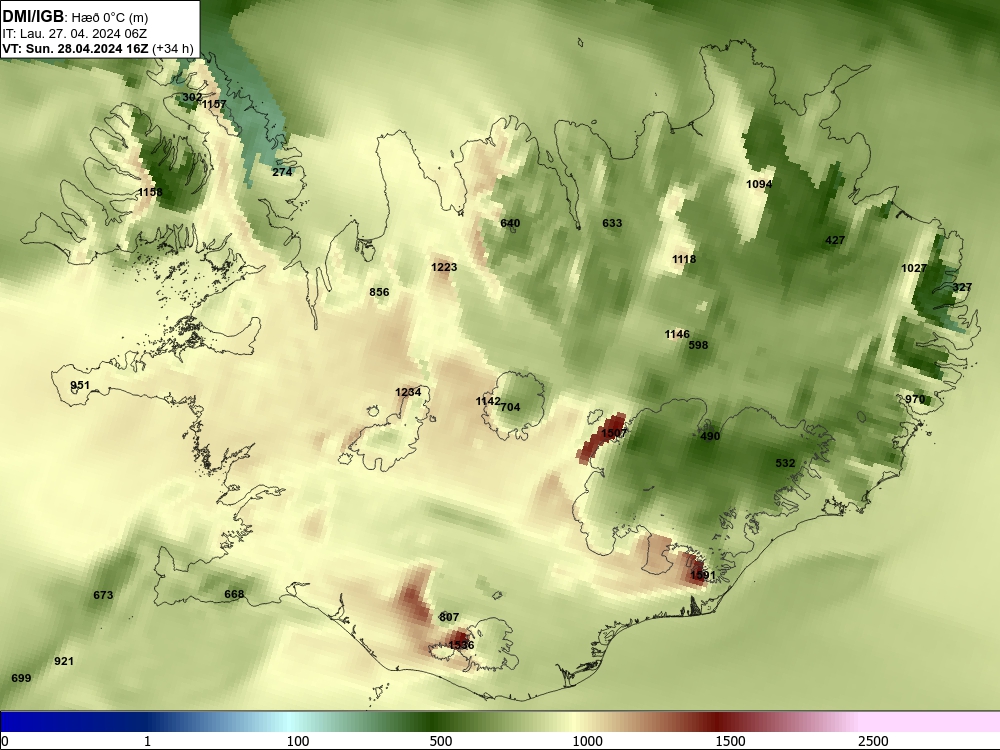Click the color scale label 0

click(5, 741)
